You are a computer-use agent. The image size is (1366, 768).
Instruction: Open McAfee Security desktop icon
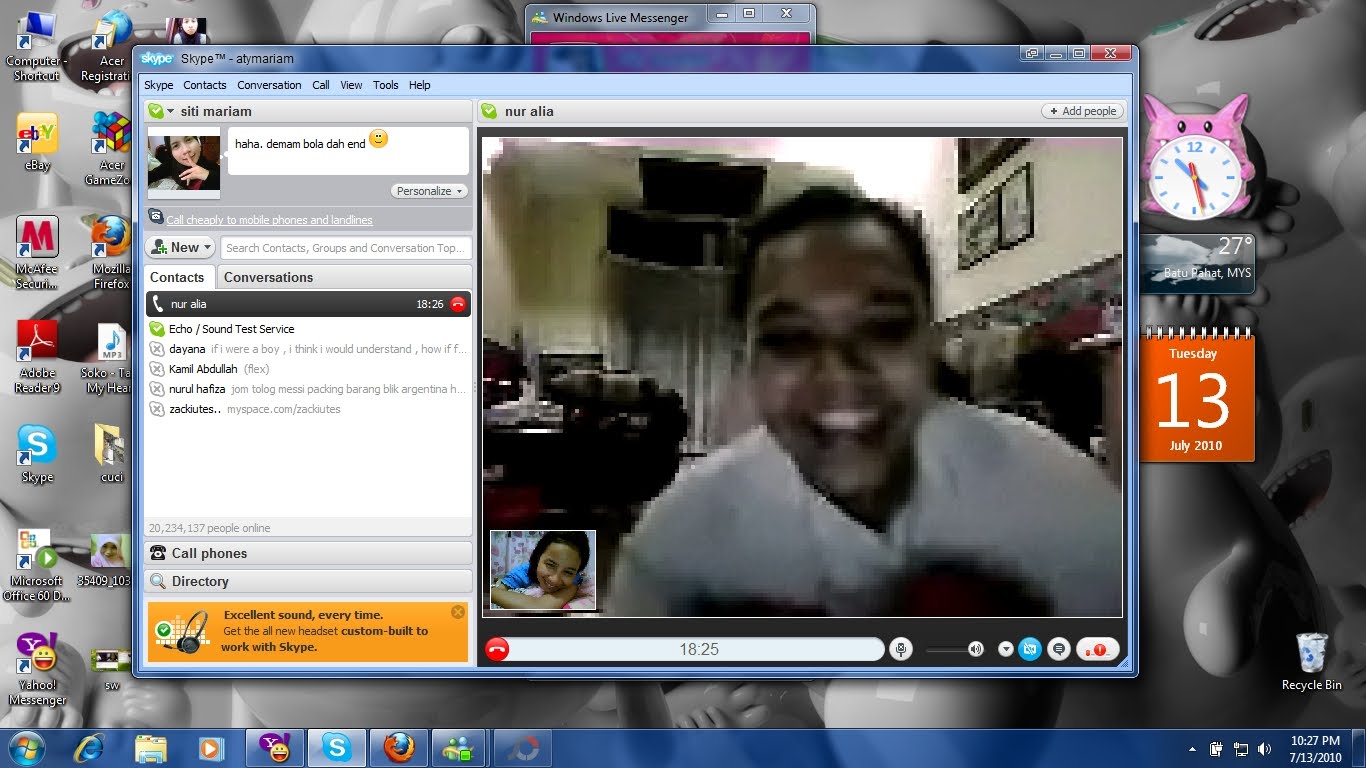click(37, 253)
